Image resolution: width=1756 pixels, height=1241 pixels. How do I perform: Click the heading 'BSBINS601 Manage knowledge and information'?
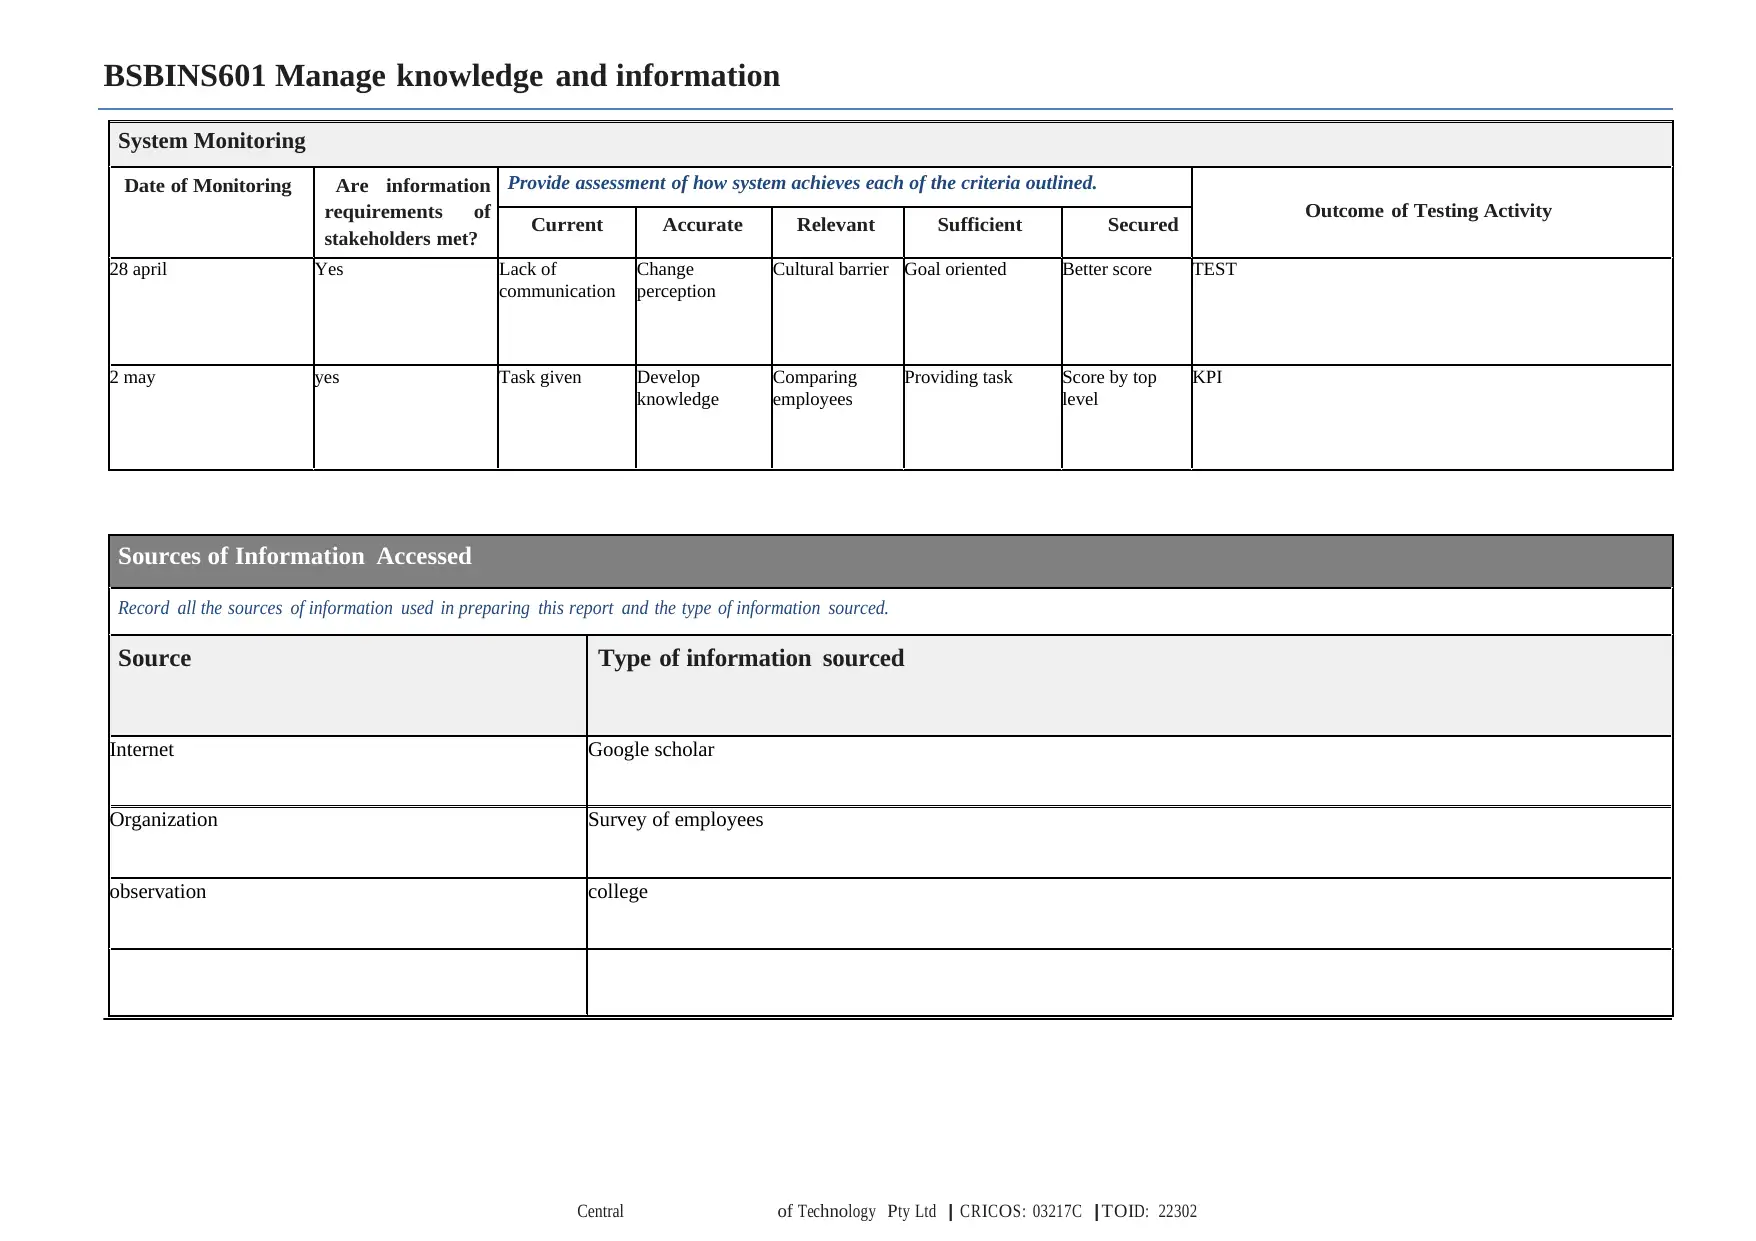coord(441,76)
